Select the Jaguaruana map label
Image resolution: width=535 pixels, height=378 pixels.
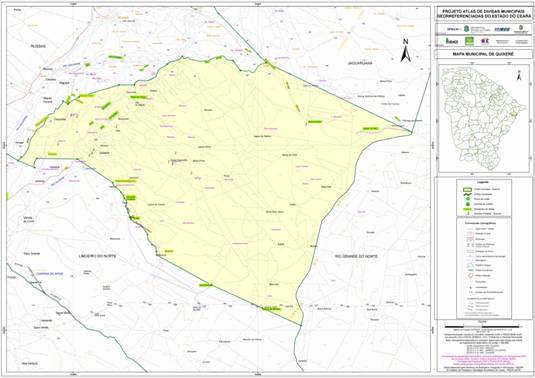[360, 63]
